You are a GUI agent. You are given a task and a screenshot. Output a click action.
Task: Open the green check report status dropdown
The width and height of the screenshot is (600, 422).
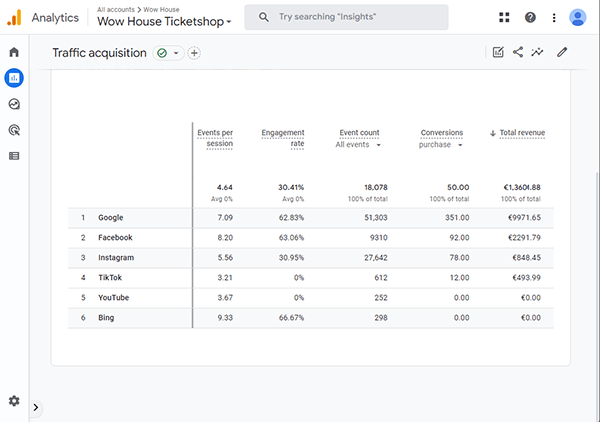pyautogui.click(x=167, y=53)
